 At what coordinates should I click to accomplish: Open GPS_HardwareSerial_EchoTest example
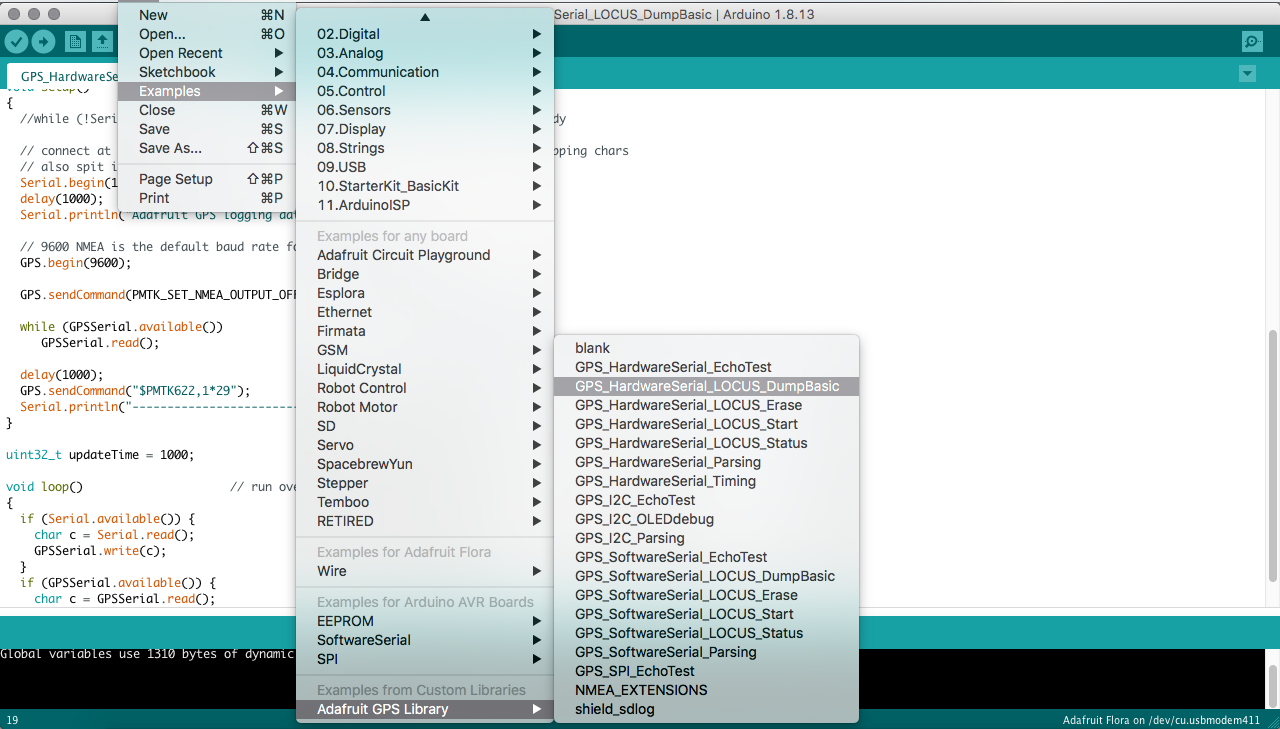point(706,367)
